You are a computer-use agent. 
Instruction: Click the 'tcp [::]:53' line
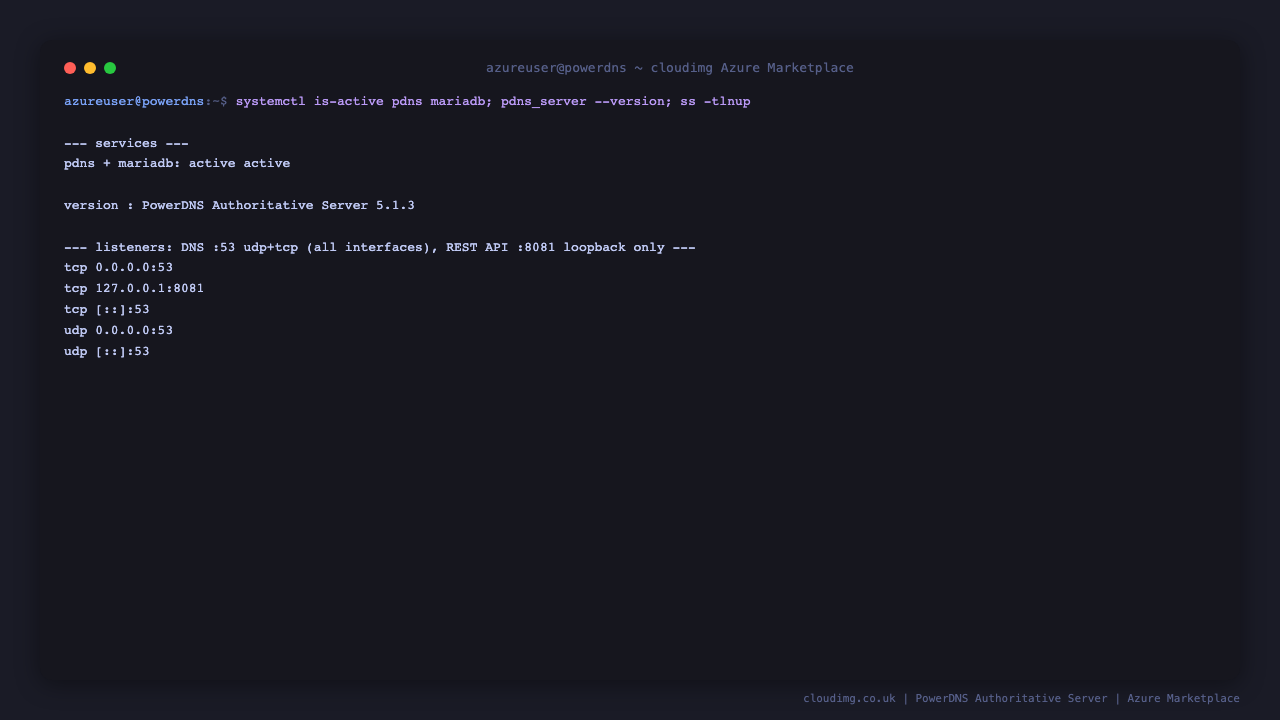point(107,309)
